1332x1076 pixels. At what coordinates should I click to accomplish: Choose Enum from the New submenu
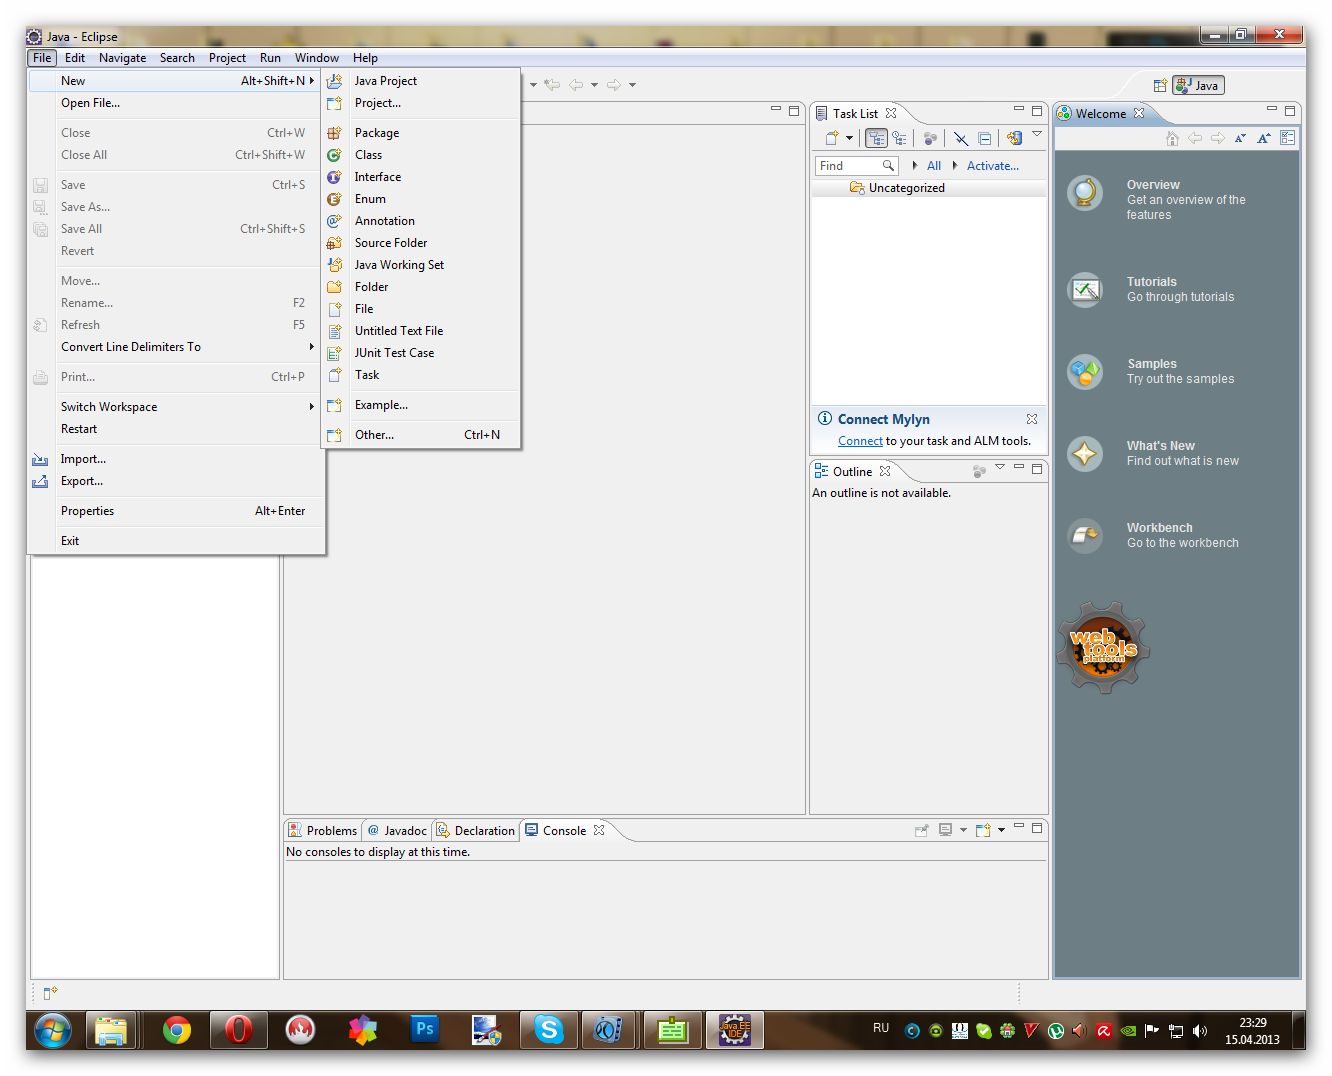click(x=421, y=199)
